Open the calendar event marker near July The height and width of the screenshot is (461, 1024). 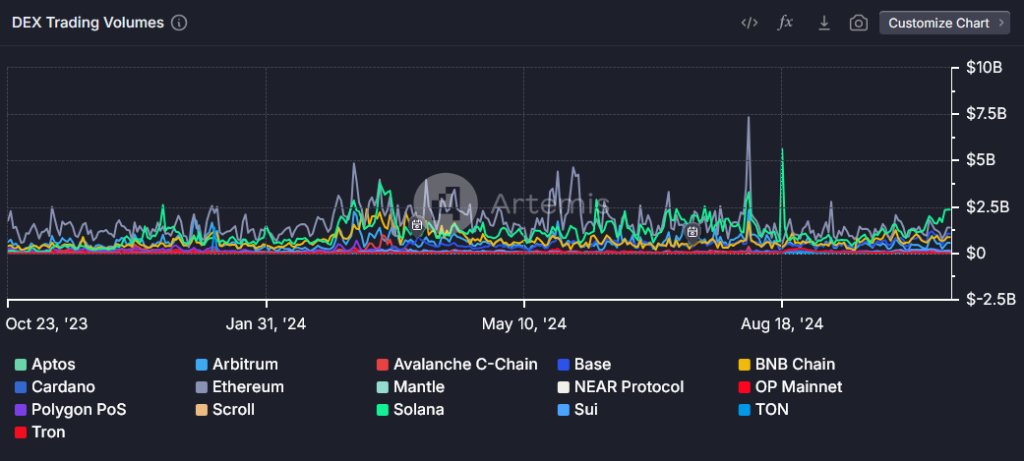pyautogui.click(x=692, y=230)
